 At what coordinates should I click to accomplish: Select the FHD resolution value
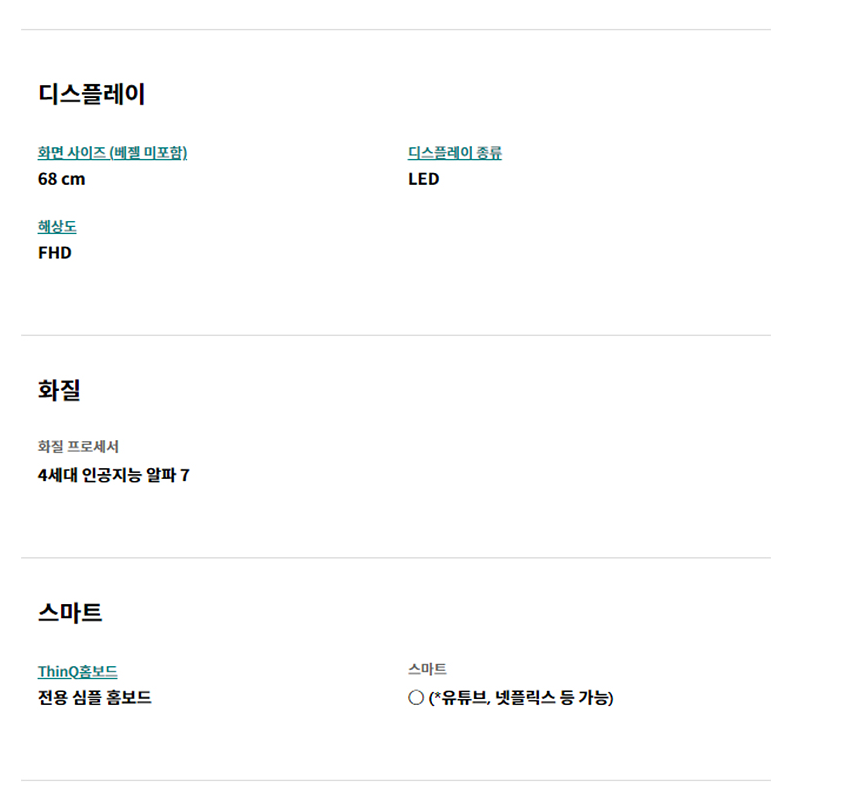tap(55, 253)
